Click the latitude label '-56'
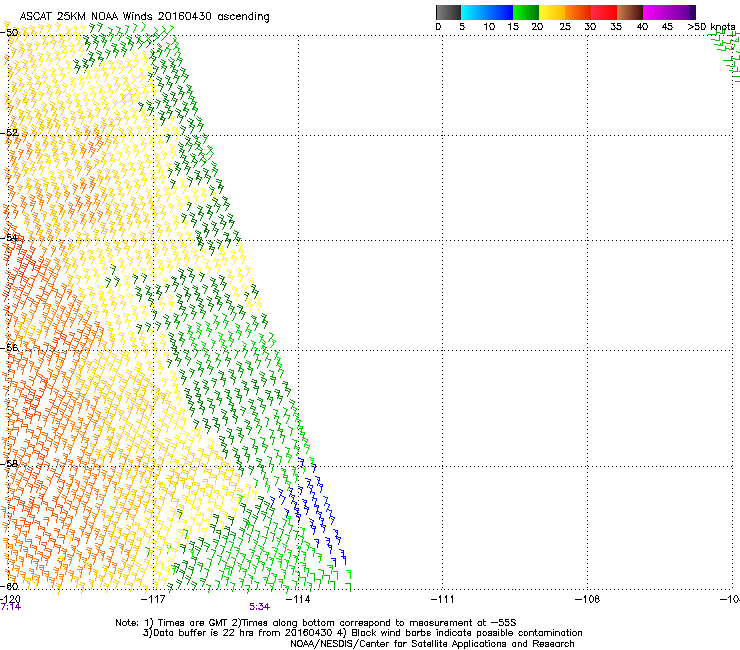The height and width of the screenshot is (650, 740). coord(9,347)
